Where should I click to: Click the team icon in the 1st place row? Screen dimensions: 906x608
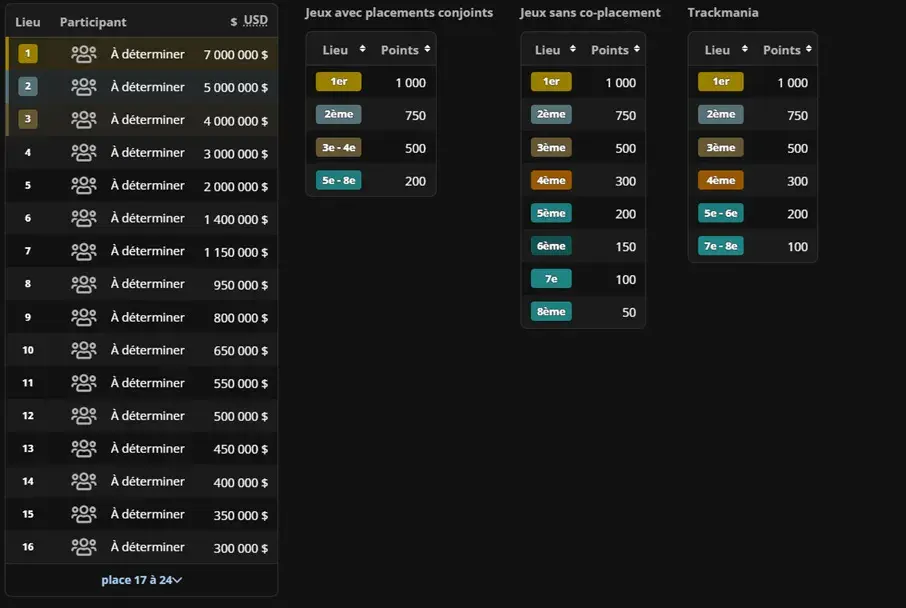pyautogui.click(x=84, y=54)
